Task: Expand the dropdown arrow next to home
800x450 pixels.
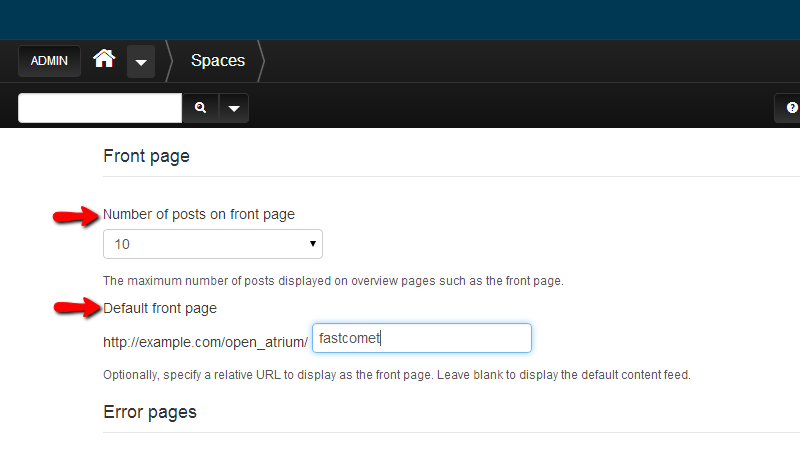Action: click(x=140, y=62)
